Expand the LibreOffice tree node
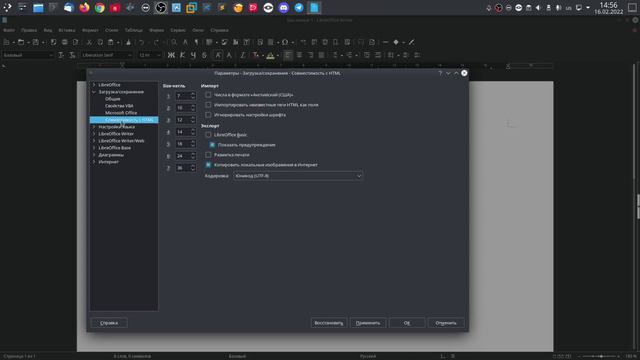The width and height of the screenshot is (640, 360). click(94, 85)
